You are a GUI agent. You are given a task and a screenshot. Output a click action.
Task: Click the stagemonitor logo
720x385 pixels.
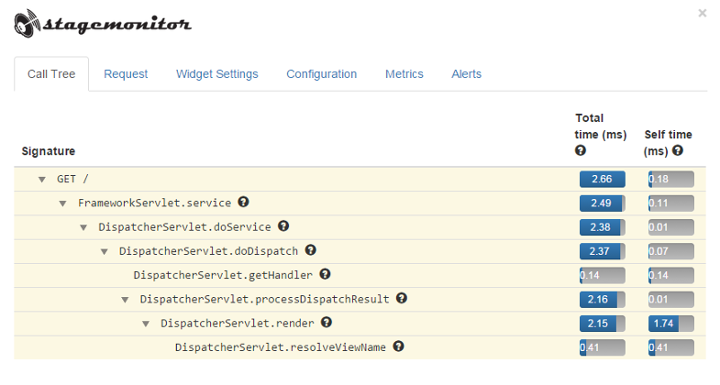102,23
